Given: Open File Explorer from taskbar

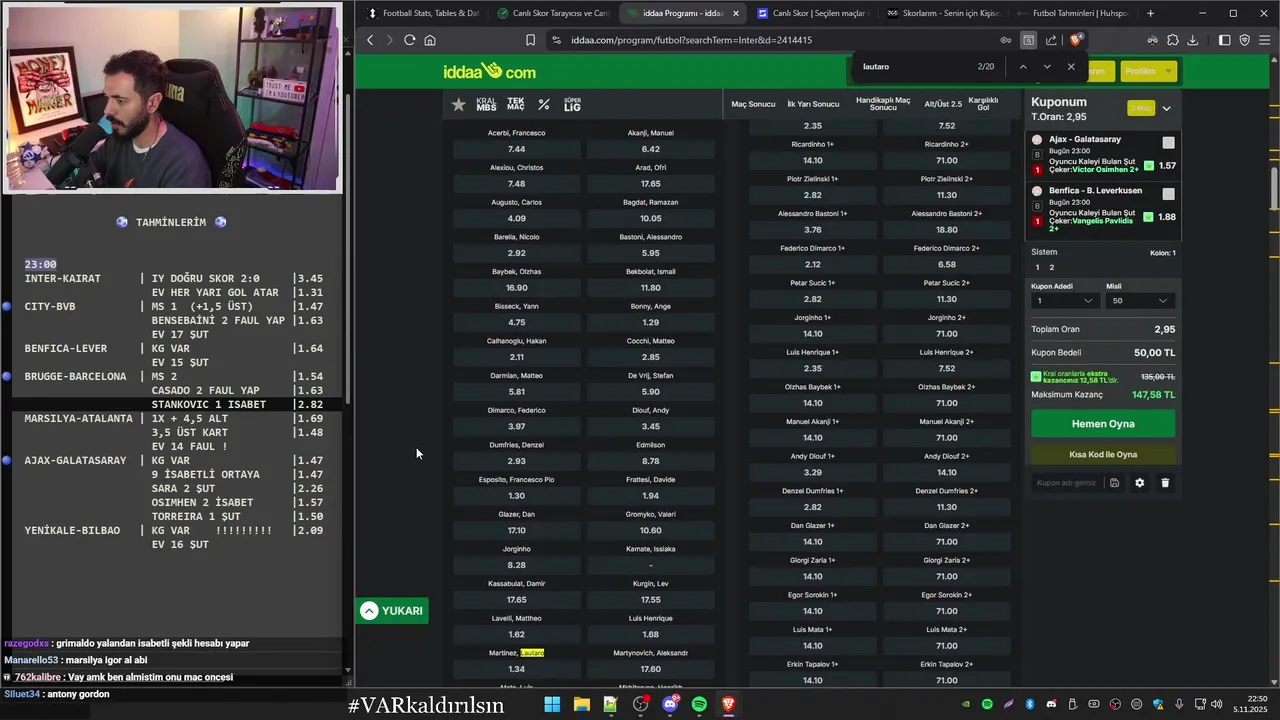Looking at the screenshot, I should pyautogui.click(x=581, y=704).
